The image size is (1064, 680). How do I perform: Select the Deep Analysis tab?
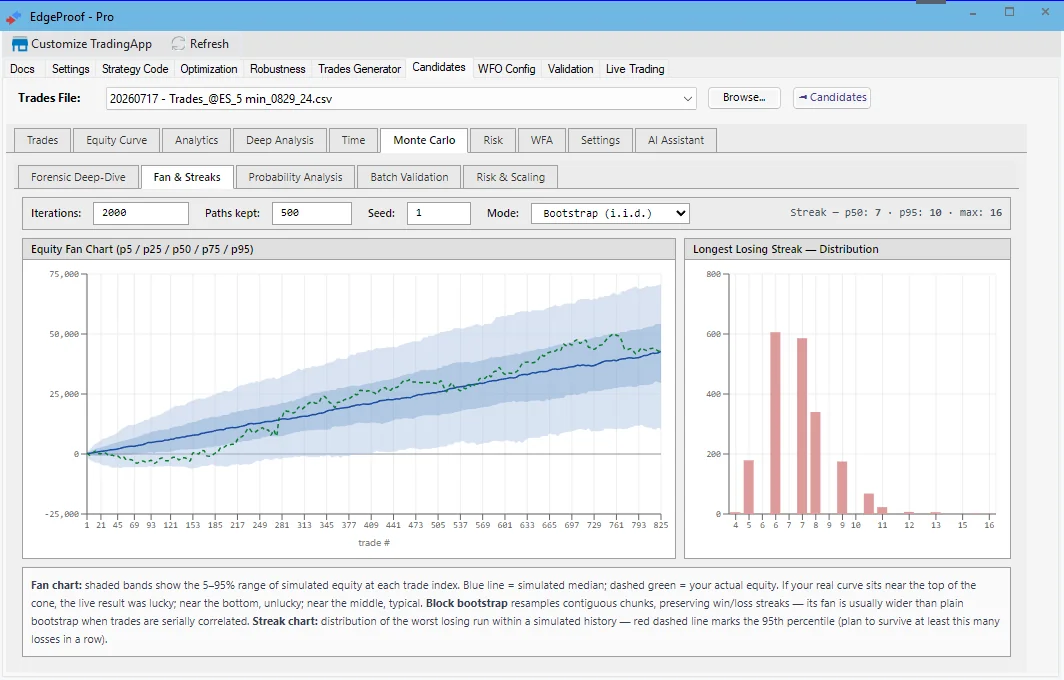tap(280, 140)
